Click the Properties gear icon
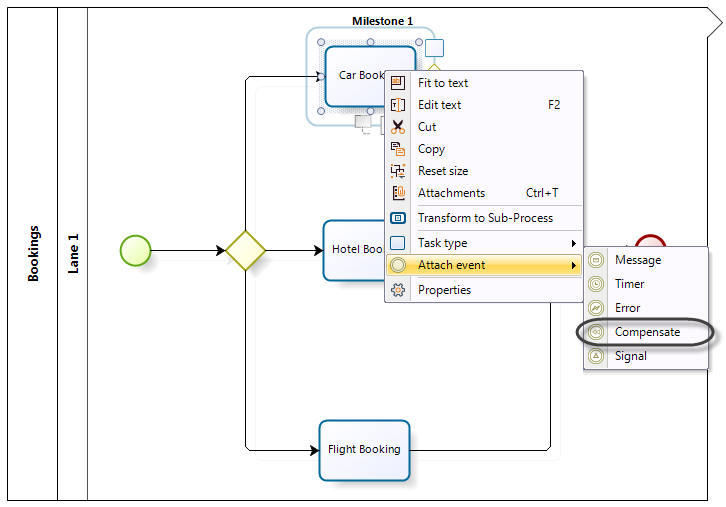The width and height of the screenshot is (726, 507). pyautogui.click(x=398, y=290)
